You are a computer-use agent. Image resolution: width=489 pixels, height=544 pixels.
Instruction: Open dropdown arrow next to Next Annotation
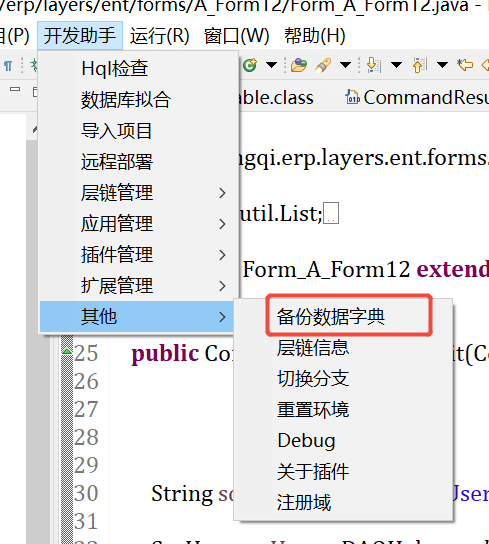click(x=396, y=65)
